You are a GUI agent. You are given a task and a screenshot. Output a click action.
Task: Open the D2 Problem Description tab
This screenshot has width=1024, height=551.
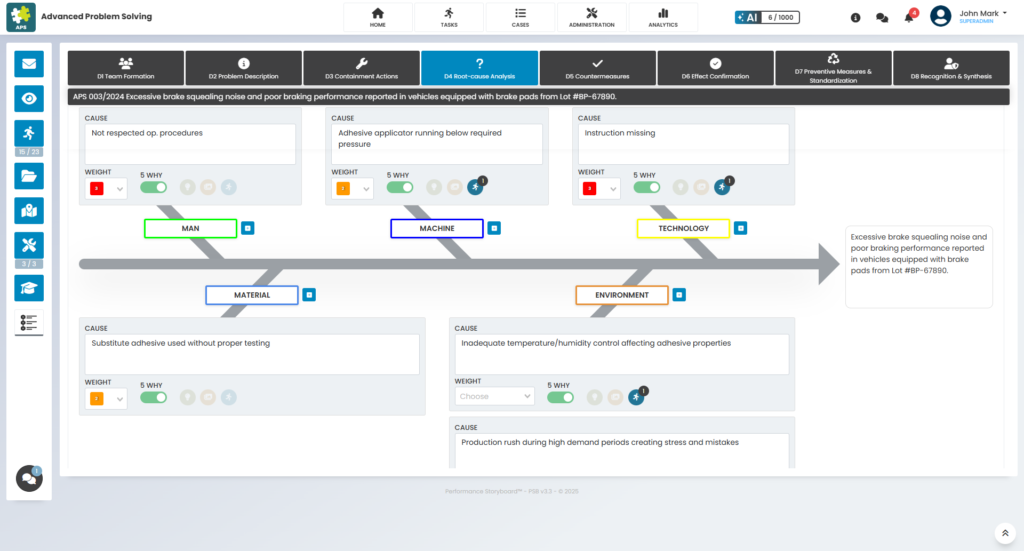click(243, 68)
